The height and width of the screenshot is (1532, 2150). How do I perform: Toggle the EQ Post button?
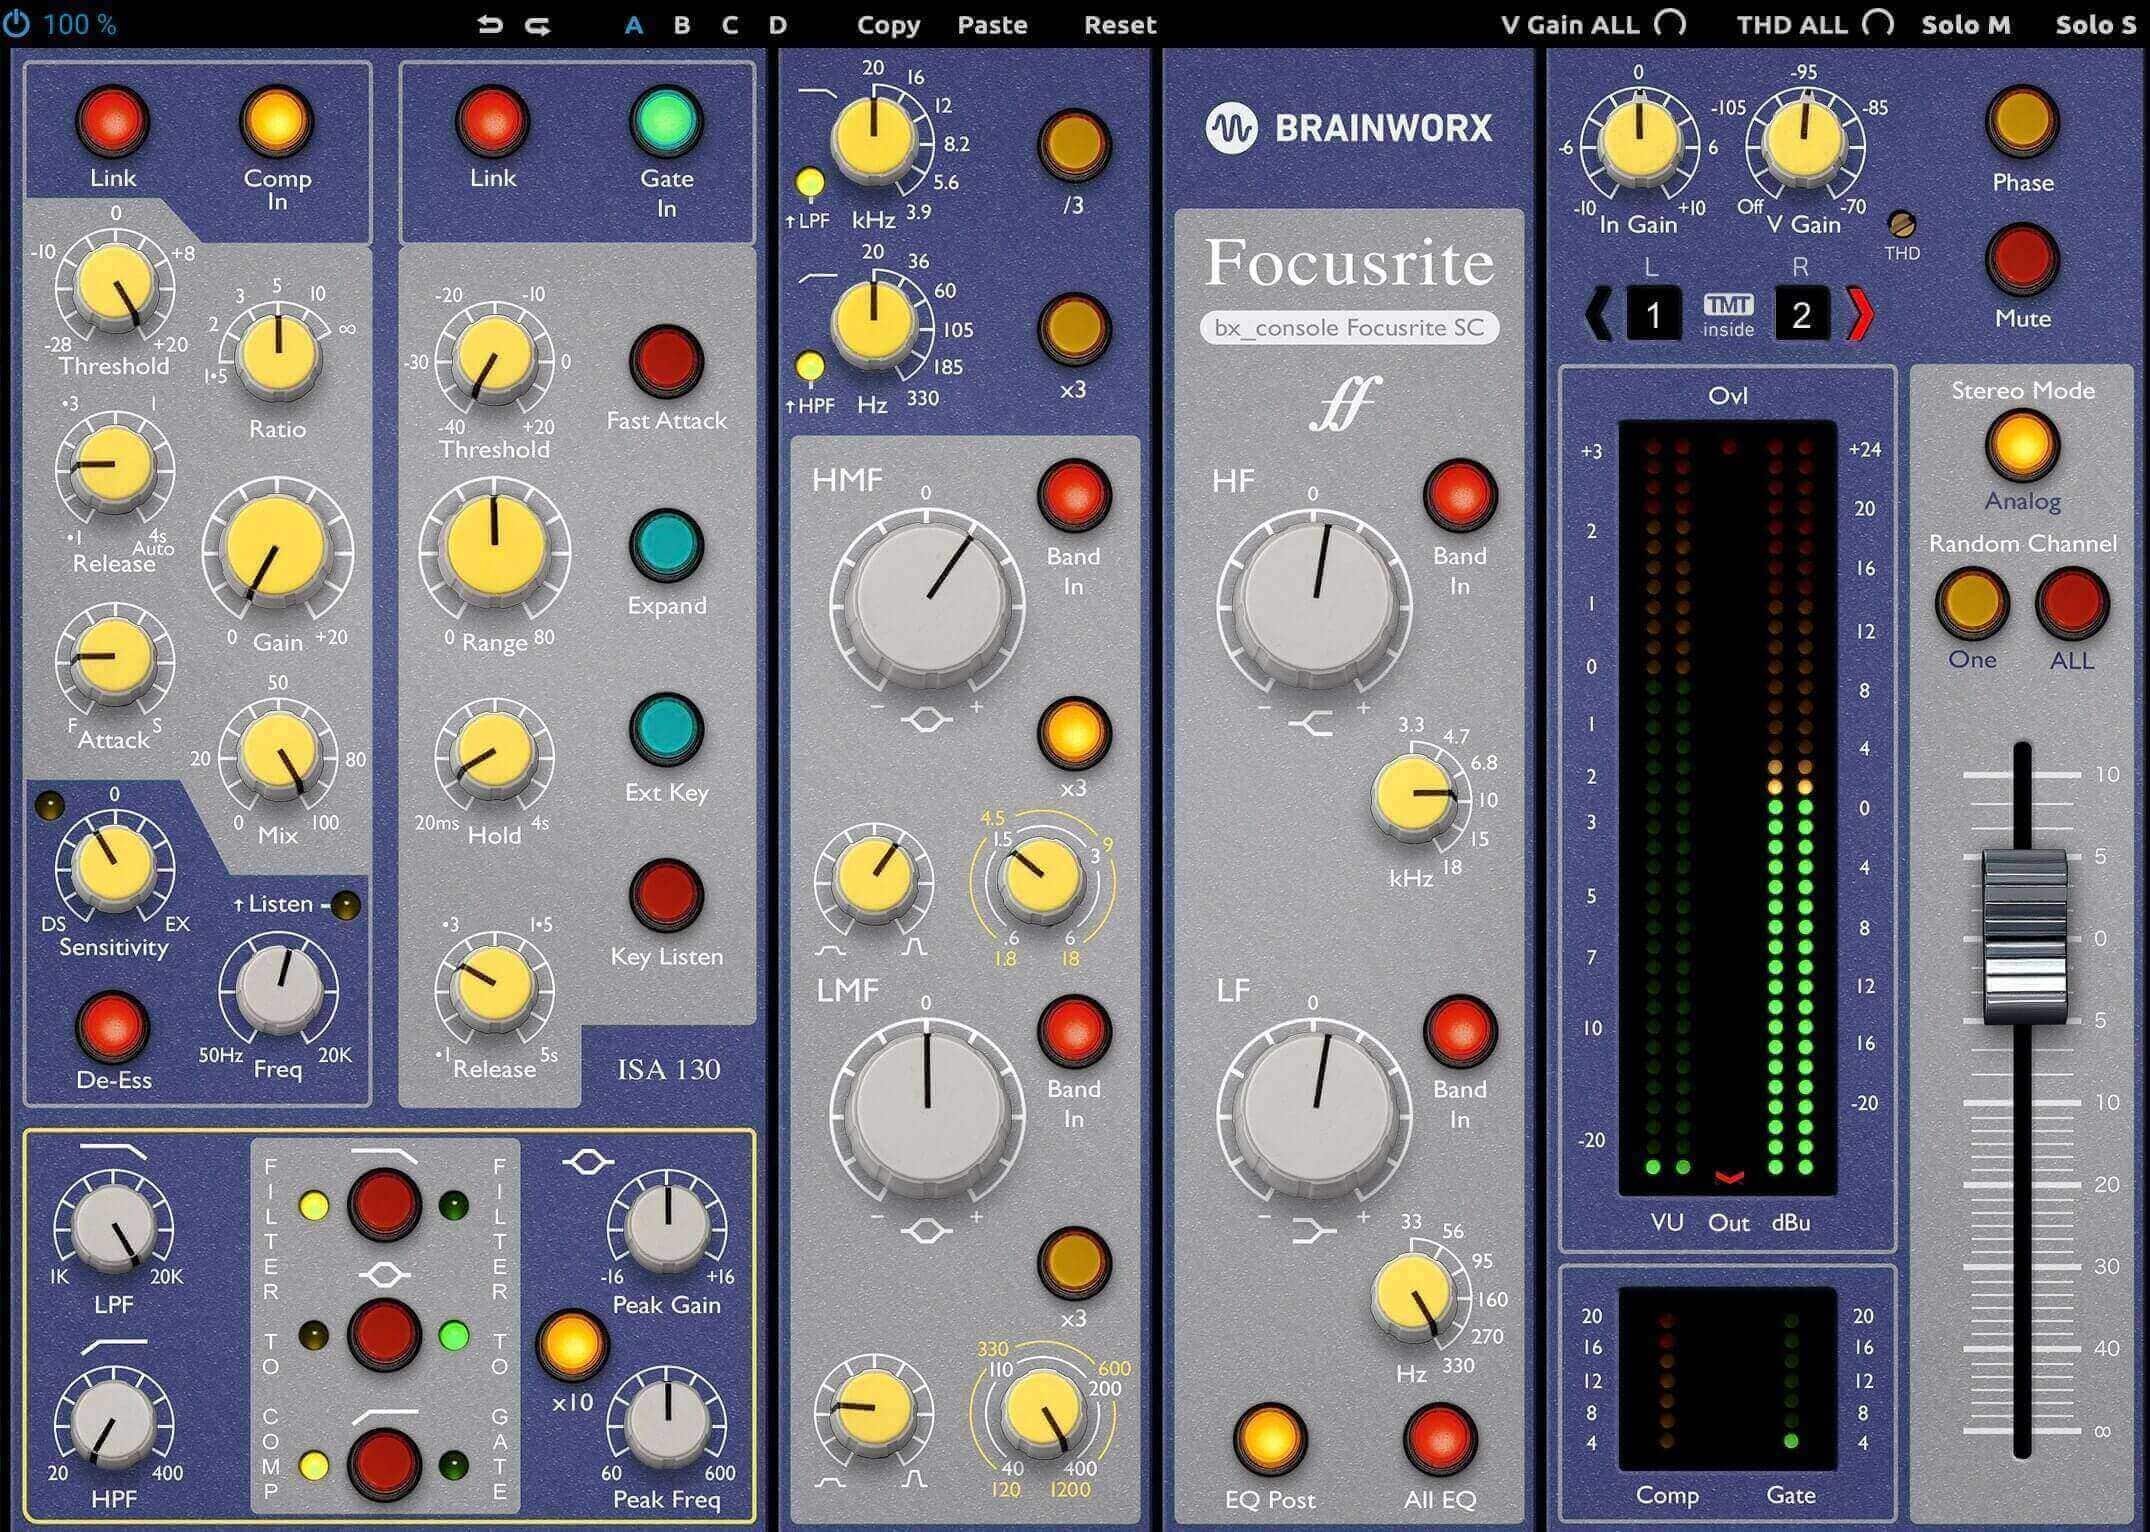[x=1270, y=1440]
